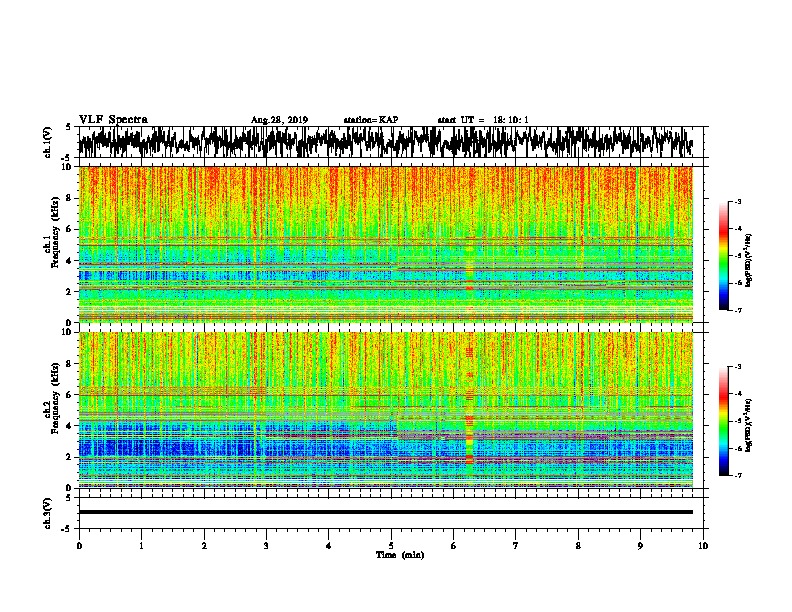Click time axis tick label "9"
The width and height of the screenshot is (792, 612).
coord(640,546)
